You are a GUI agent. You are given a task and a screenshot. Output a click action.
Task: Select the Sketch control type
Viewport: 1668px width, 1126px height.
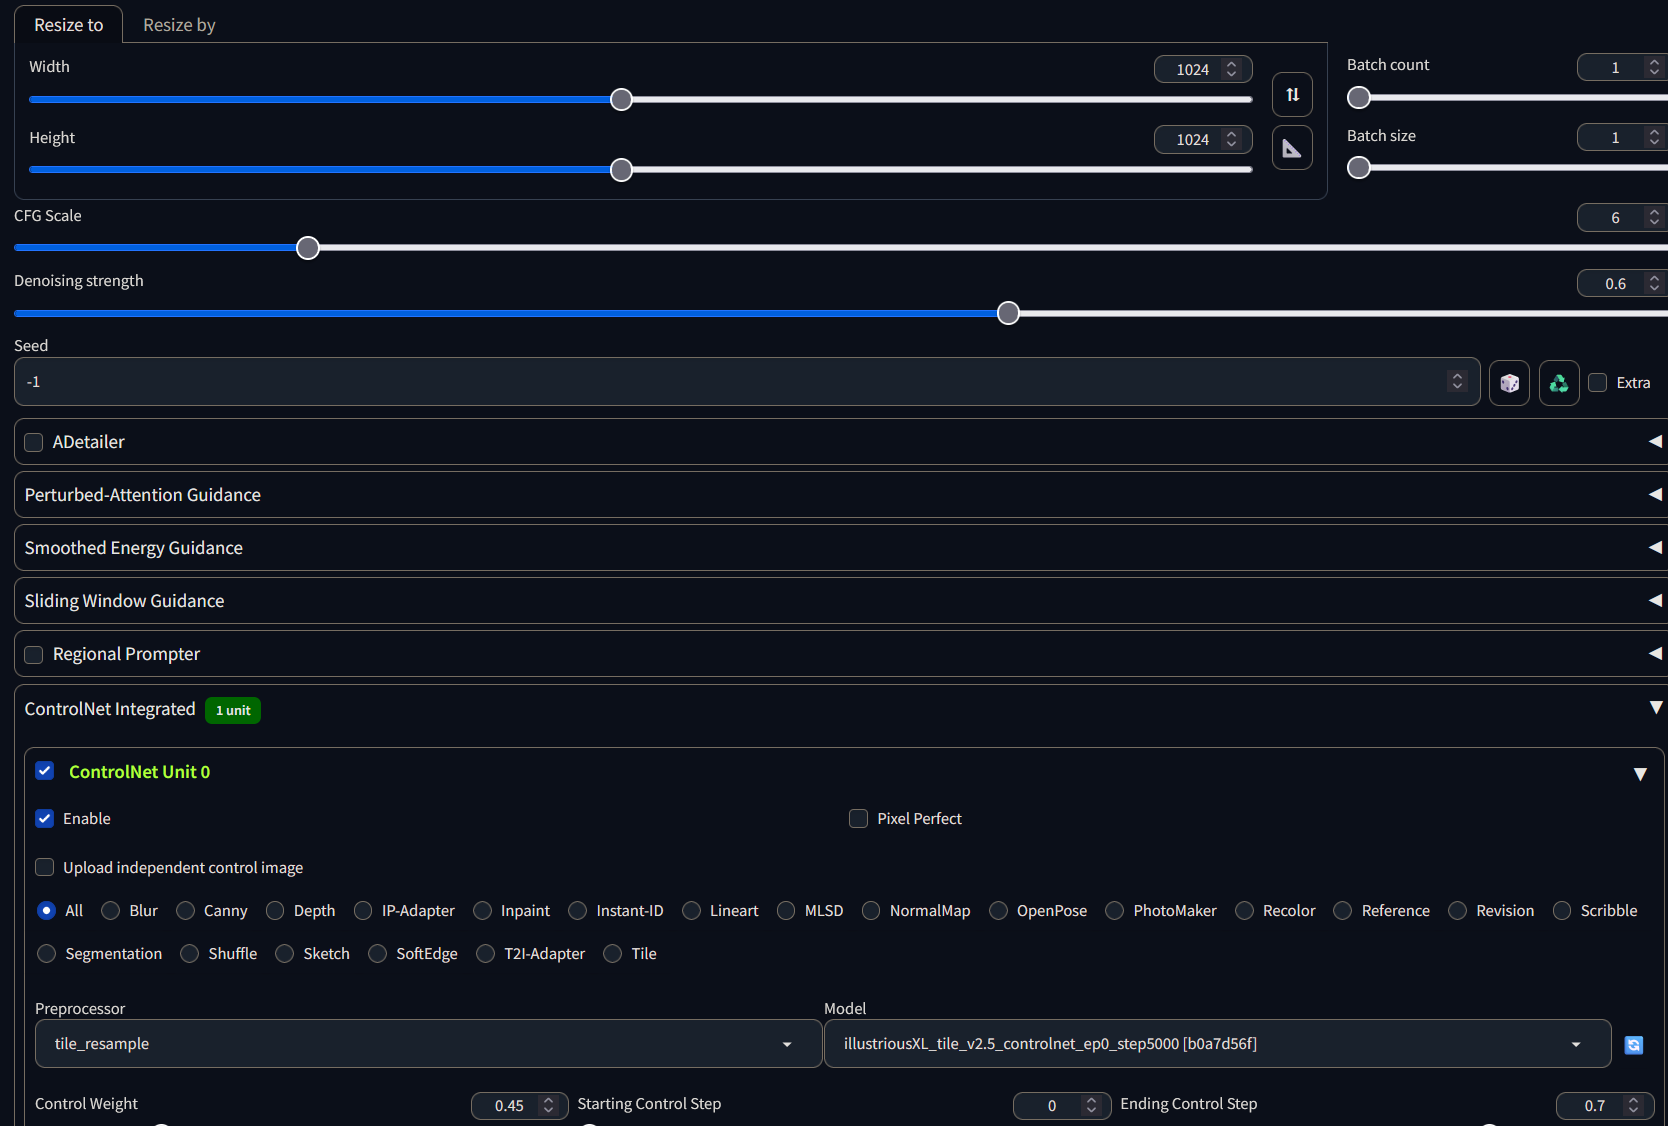(285, 954)
